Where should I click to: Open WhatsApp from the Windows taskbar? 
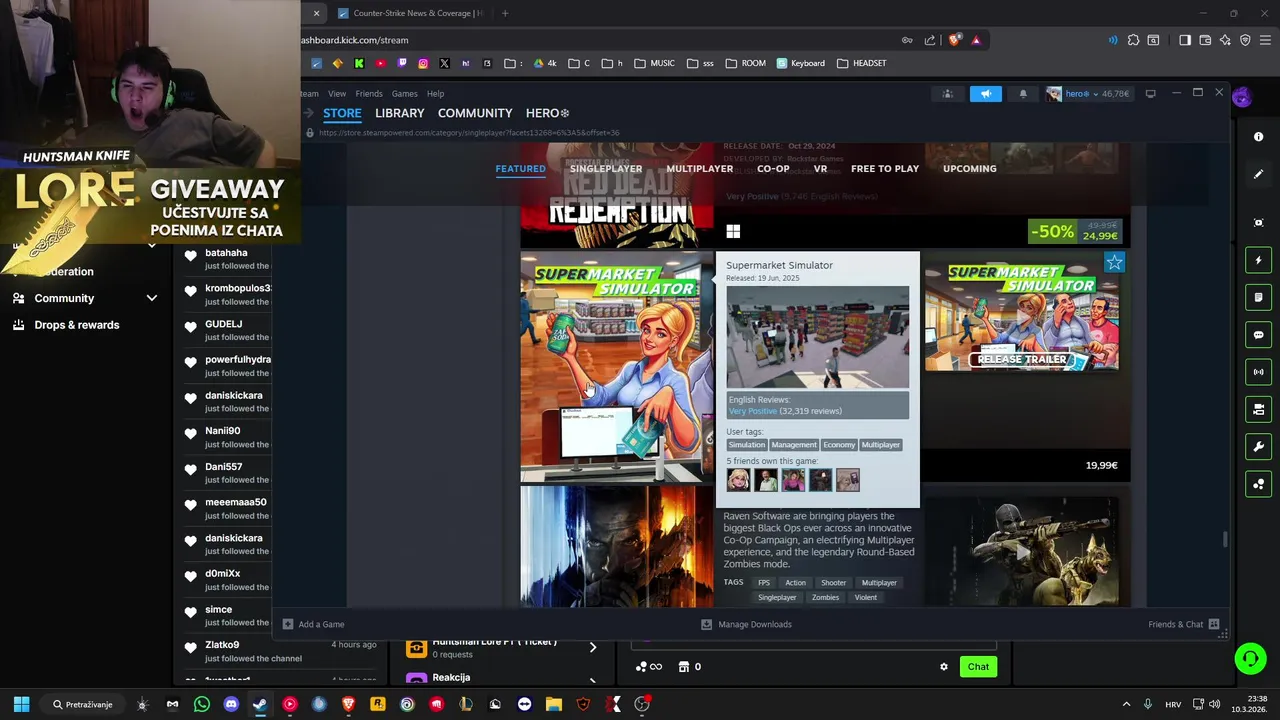click(x=202, y=704)
